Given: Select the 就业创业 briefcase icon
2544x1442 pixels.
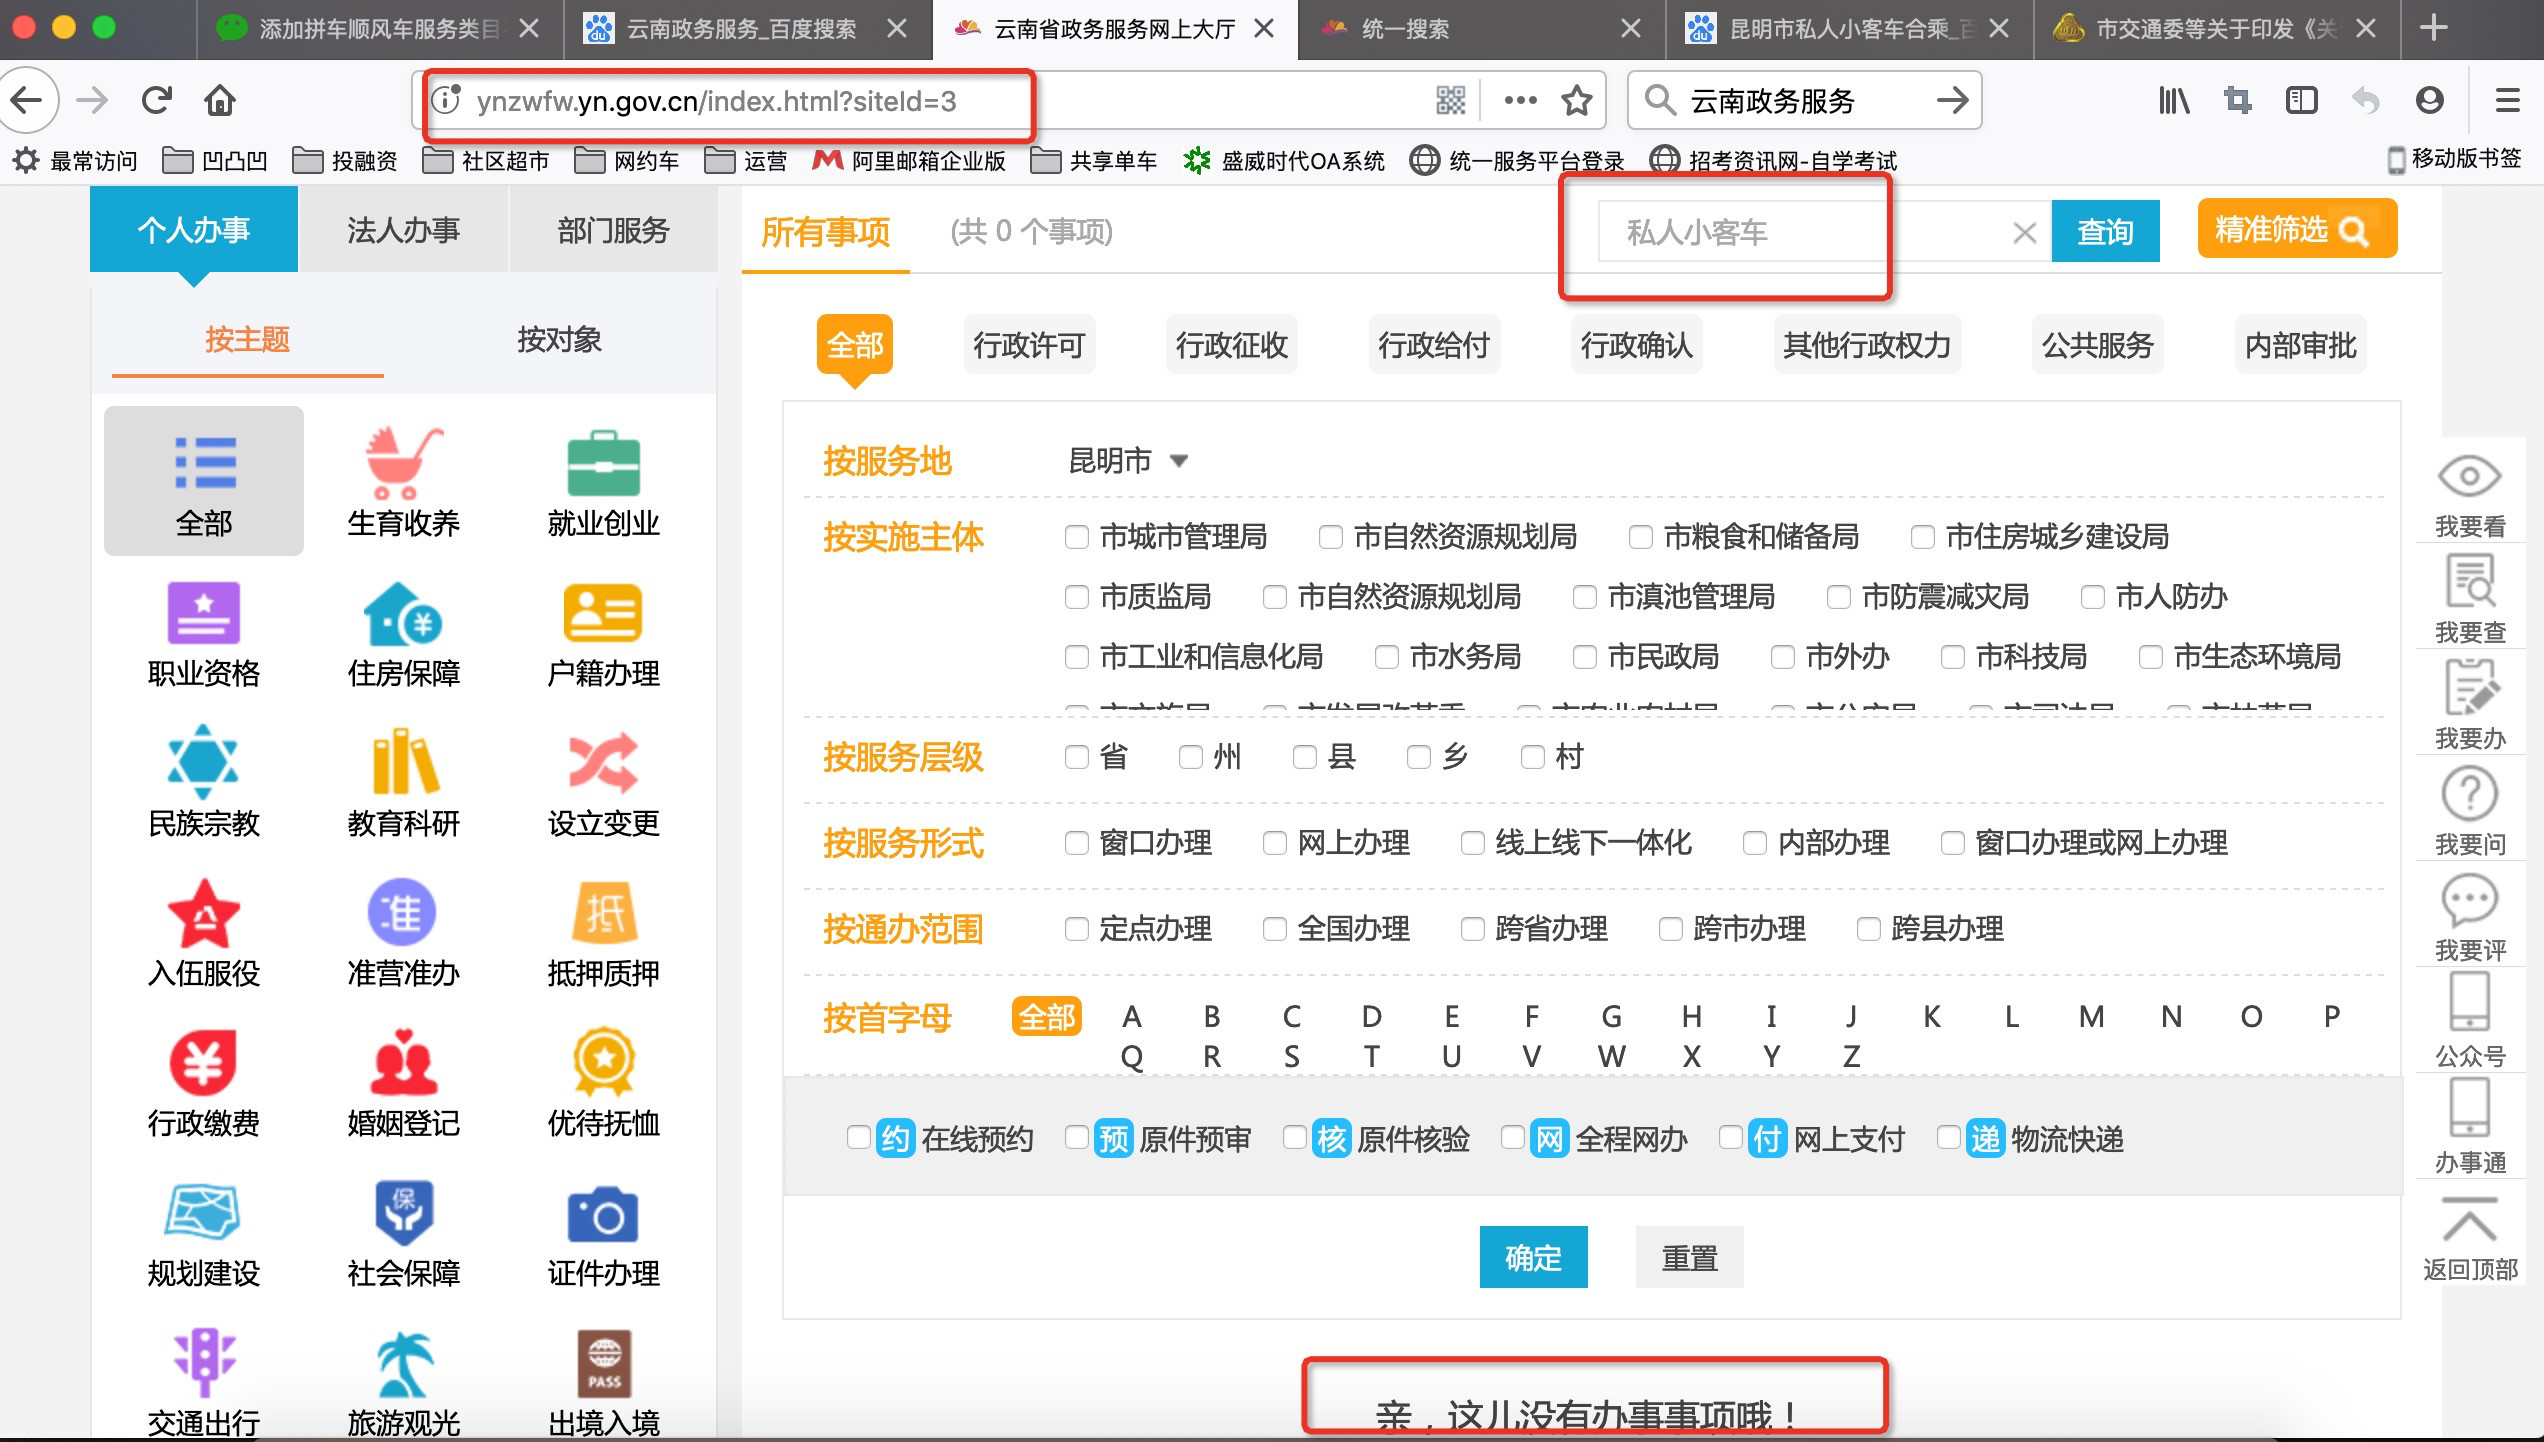Looking at the screenshot, I should click(603, 465).
